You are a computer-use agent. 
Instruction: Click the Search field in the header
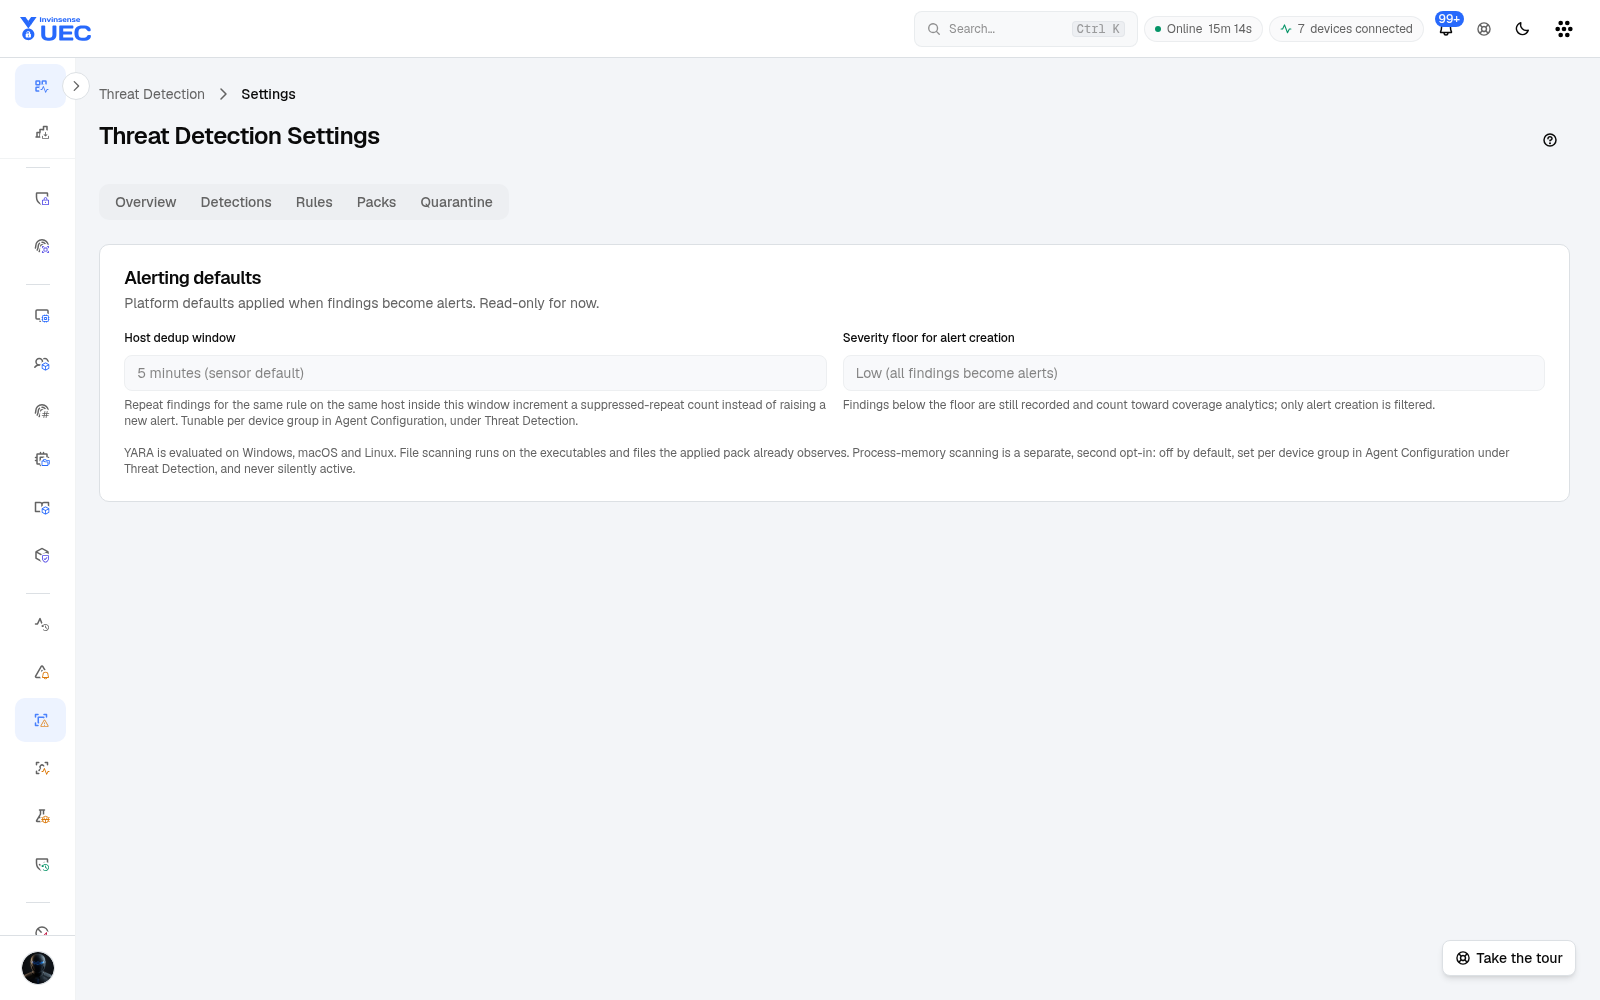(1025, 29)
